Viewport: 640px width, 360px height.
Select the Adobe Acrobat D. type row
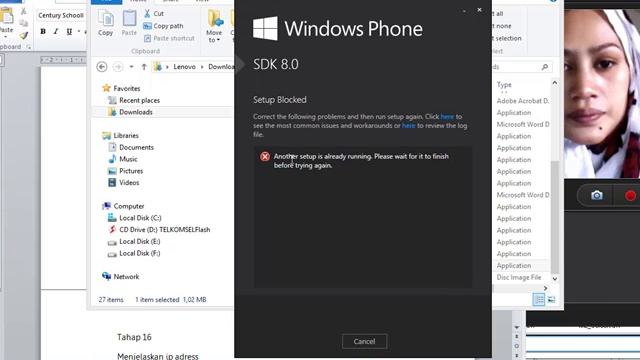[522, 101]
